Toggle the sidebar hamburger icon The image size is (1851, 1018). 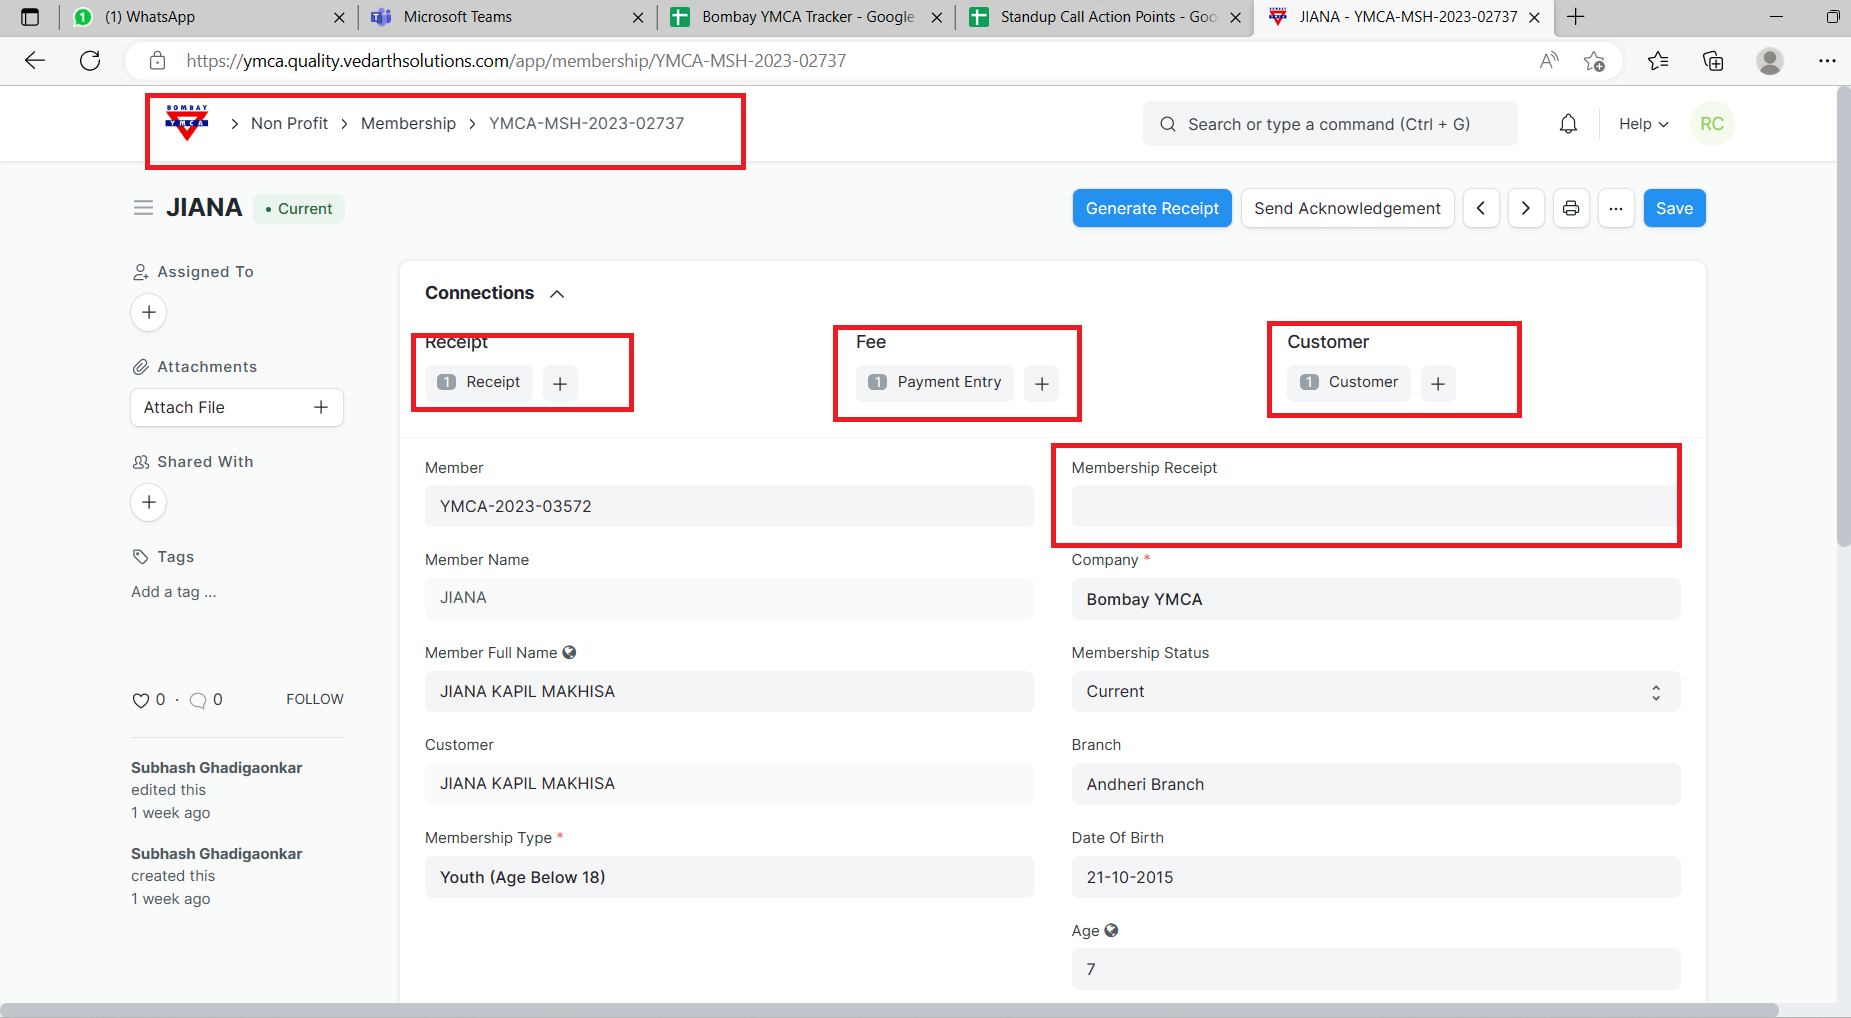143,208
